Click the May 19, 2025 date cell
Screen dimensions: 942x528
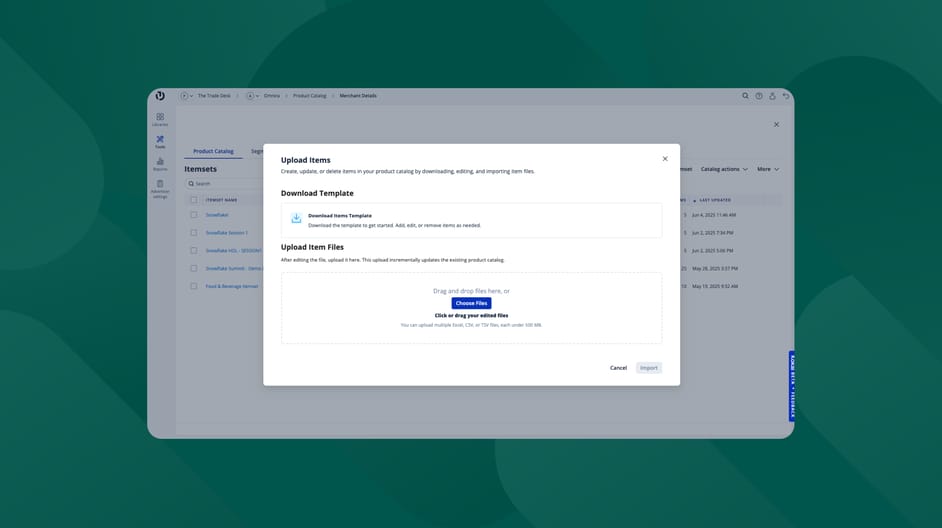click(715, 287)
